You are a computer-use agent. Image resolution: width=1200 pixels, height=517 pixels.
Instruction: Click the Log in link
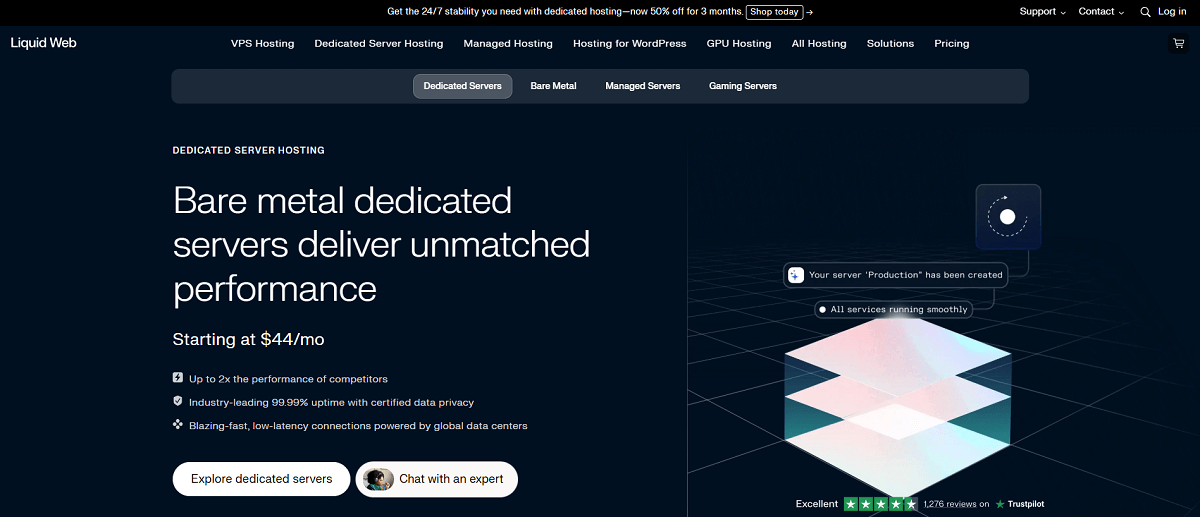[x=1172, y=12]
